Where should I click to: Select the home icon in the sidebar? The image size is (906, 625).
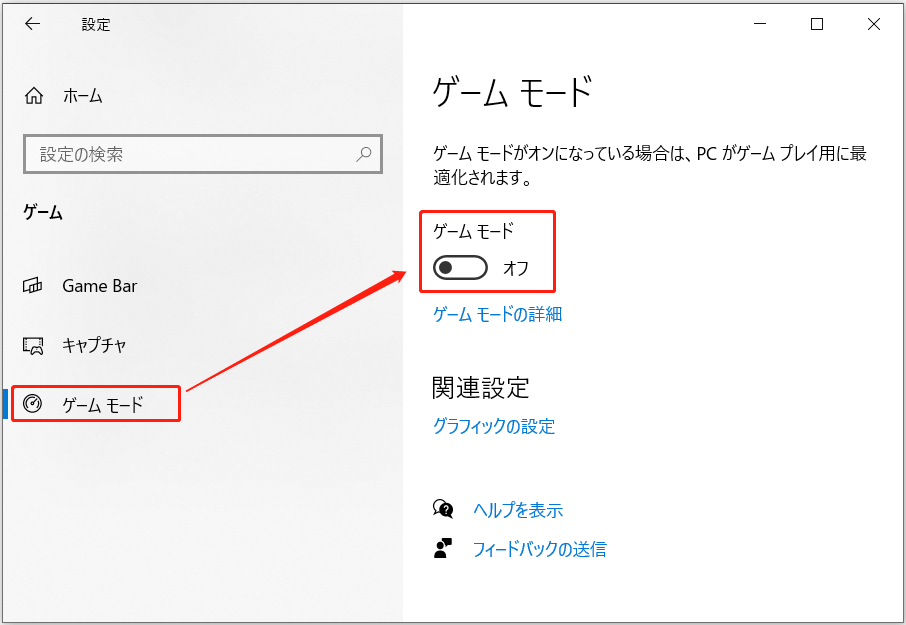pyautogui.click(x=33, y=96)
